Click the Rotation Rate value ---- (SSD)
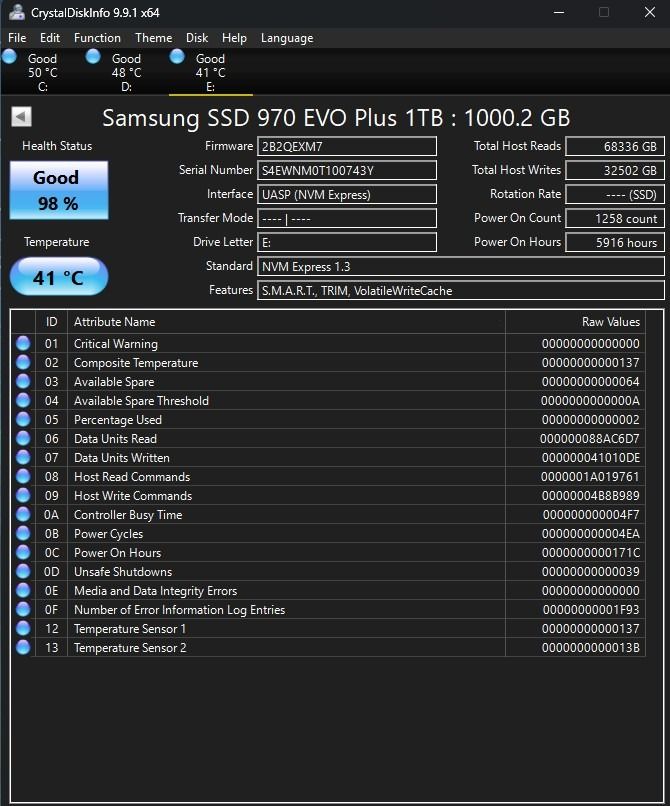 coord(614,194)
